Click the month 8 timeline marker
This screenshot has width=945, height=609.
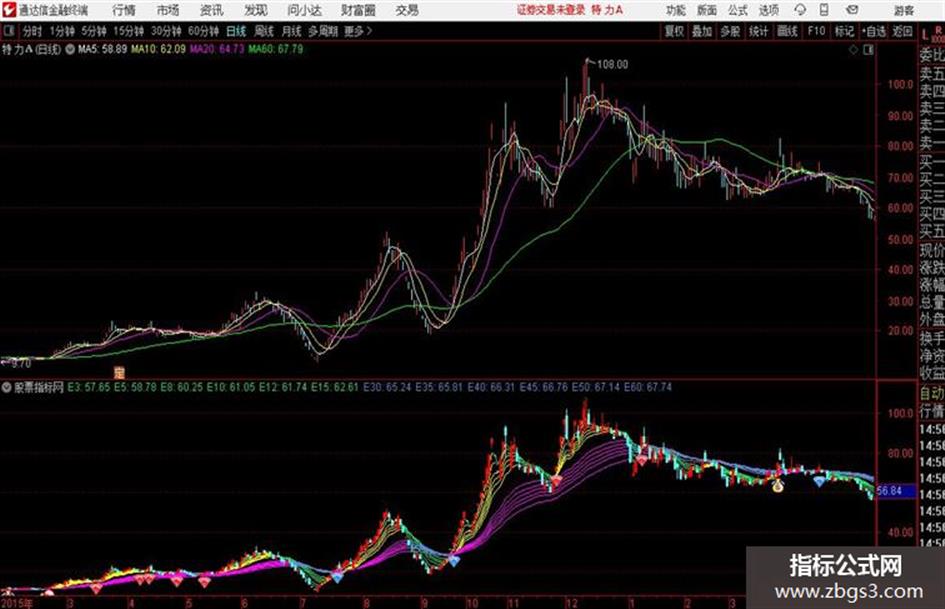tap(366, 603)
